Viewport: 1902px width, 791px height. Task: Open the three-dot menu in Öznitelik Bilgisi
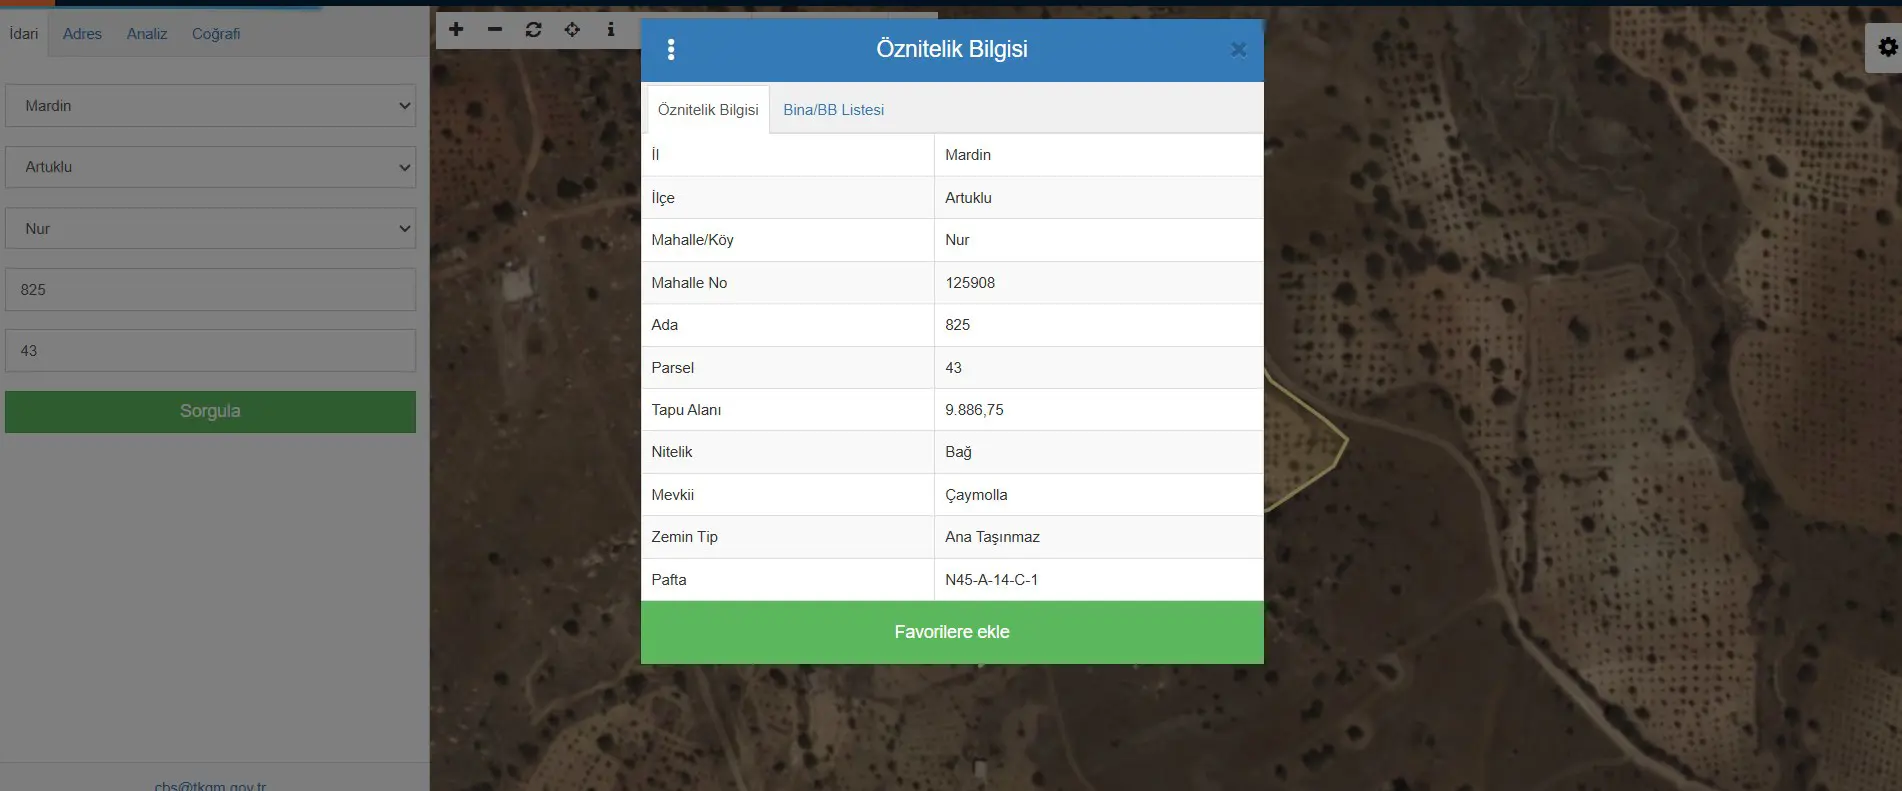(x=671, y=49)
